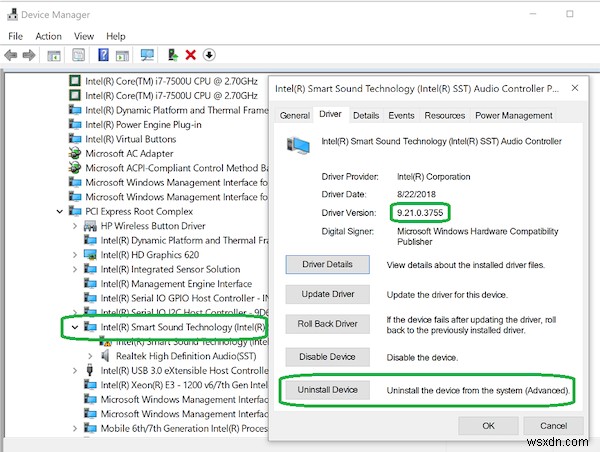Click Intel(R) Corporation driver provider text
This screenshot has height=452, width=600.
coord(434,177)
